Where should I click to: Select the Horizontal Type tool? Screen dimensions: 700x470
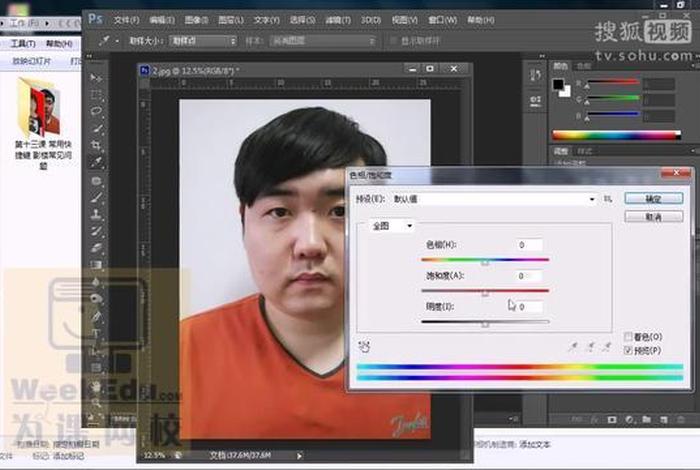coord(96,333)
